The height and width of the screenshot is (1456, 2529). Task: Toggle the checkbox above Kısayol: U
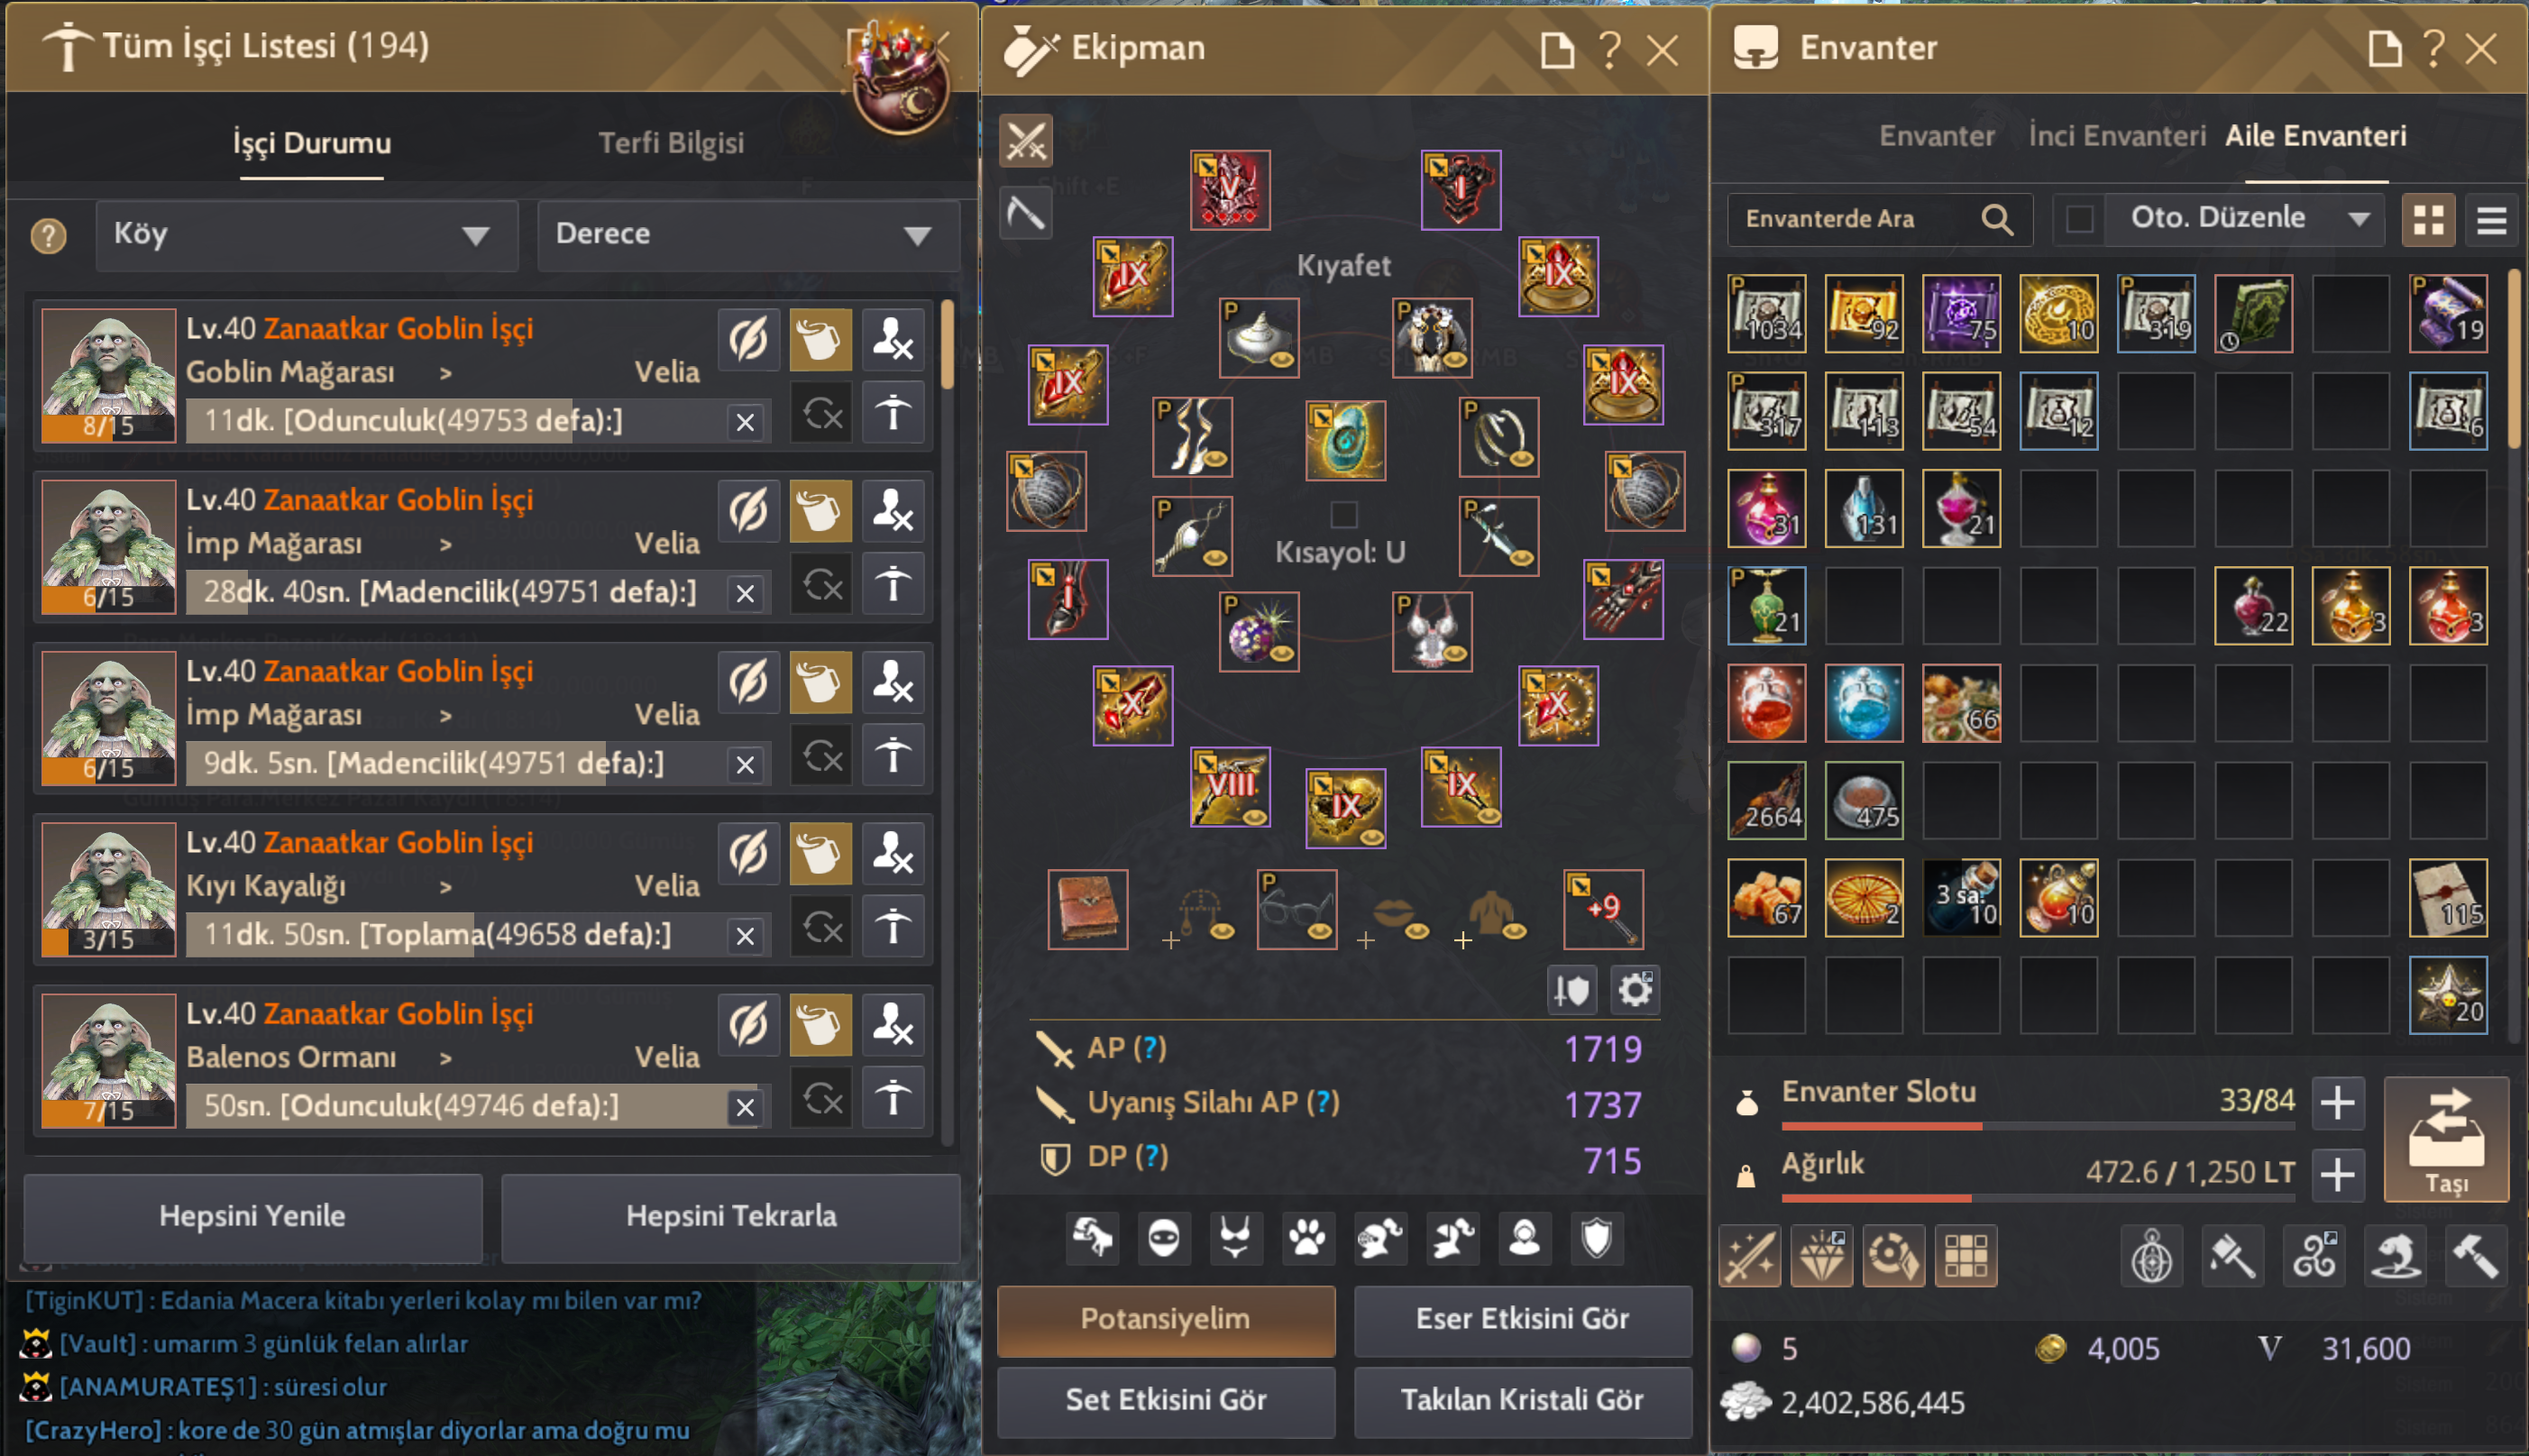click(1343, 515)
